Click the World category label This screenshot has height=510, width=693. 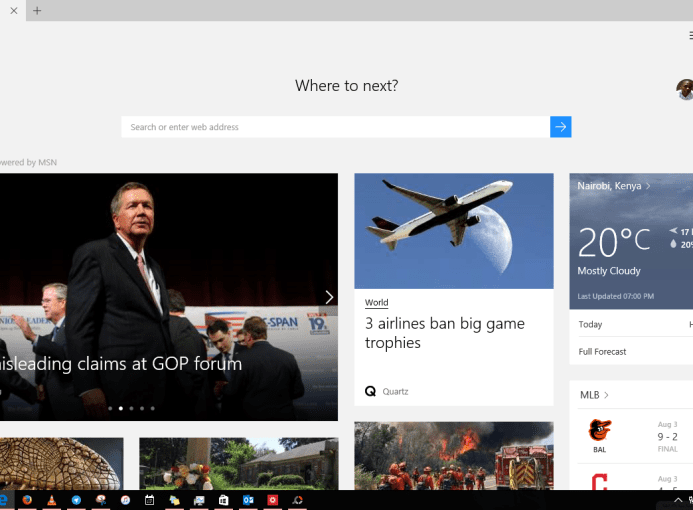tap(377, 303)
